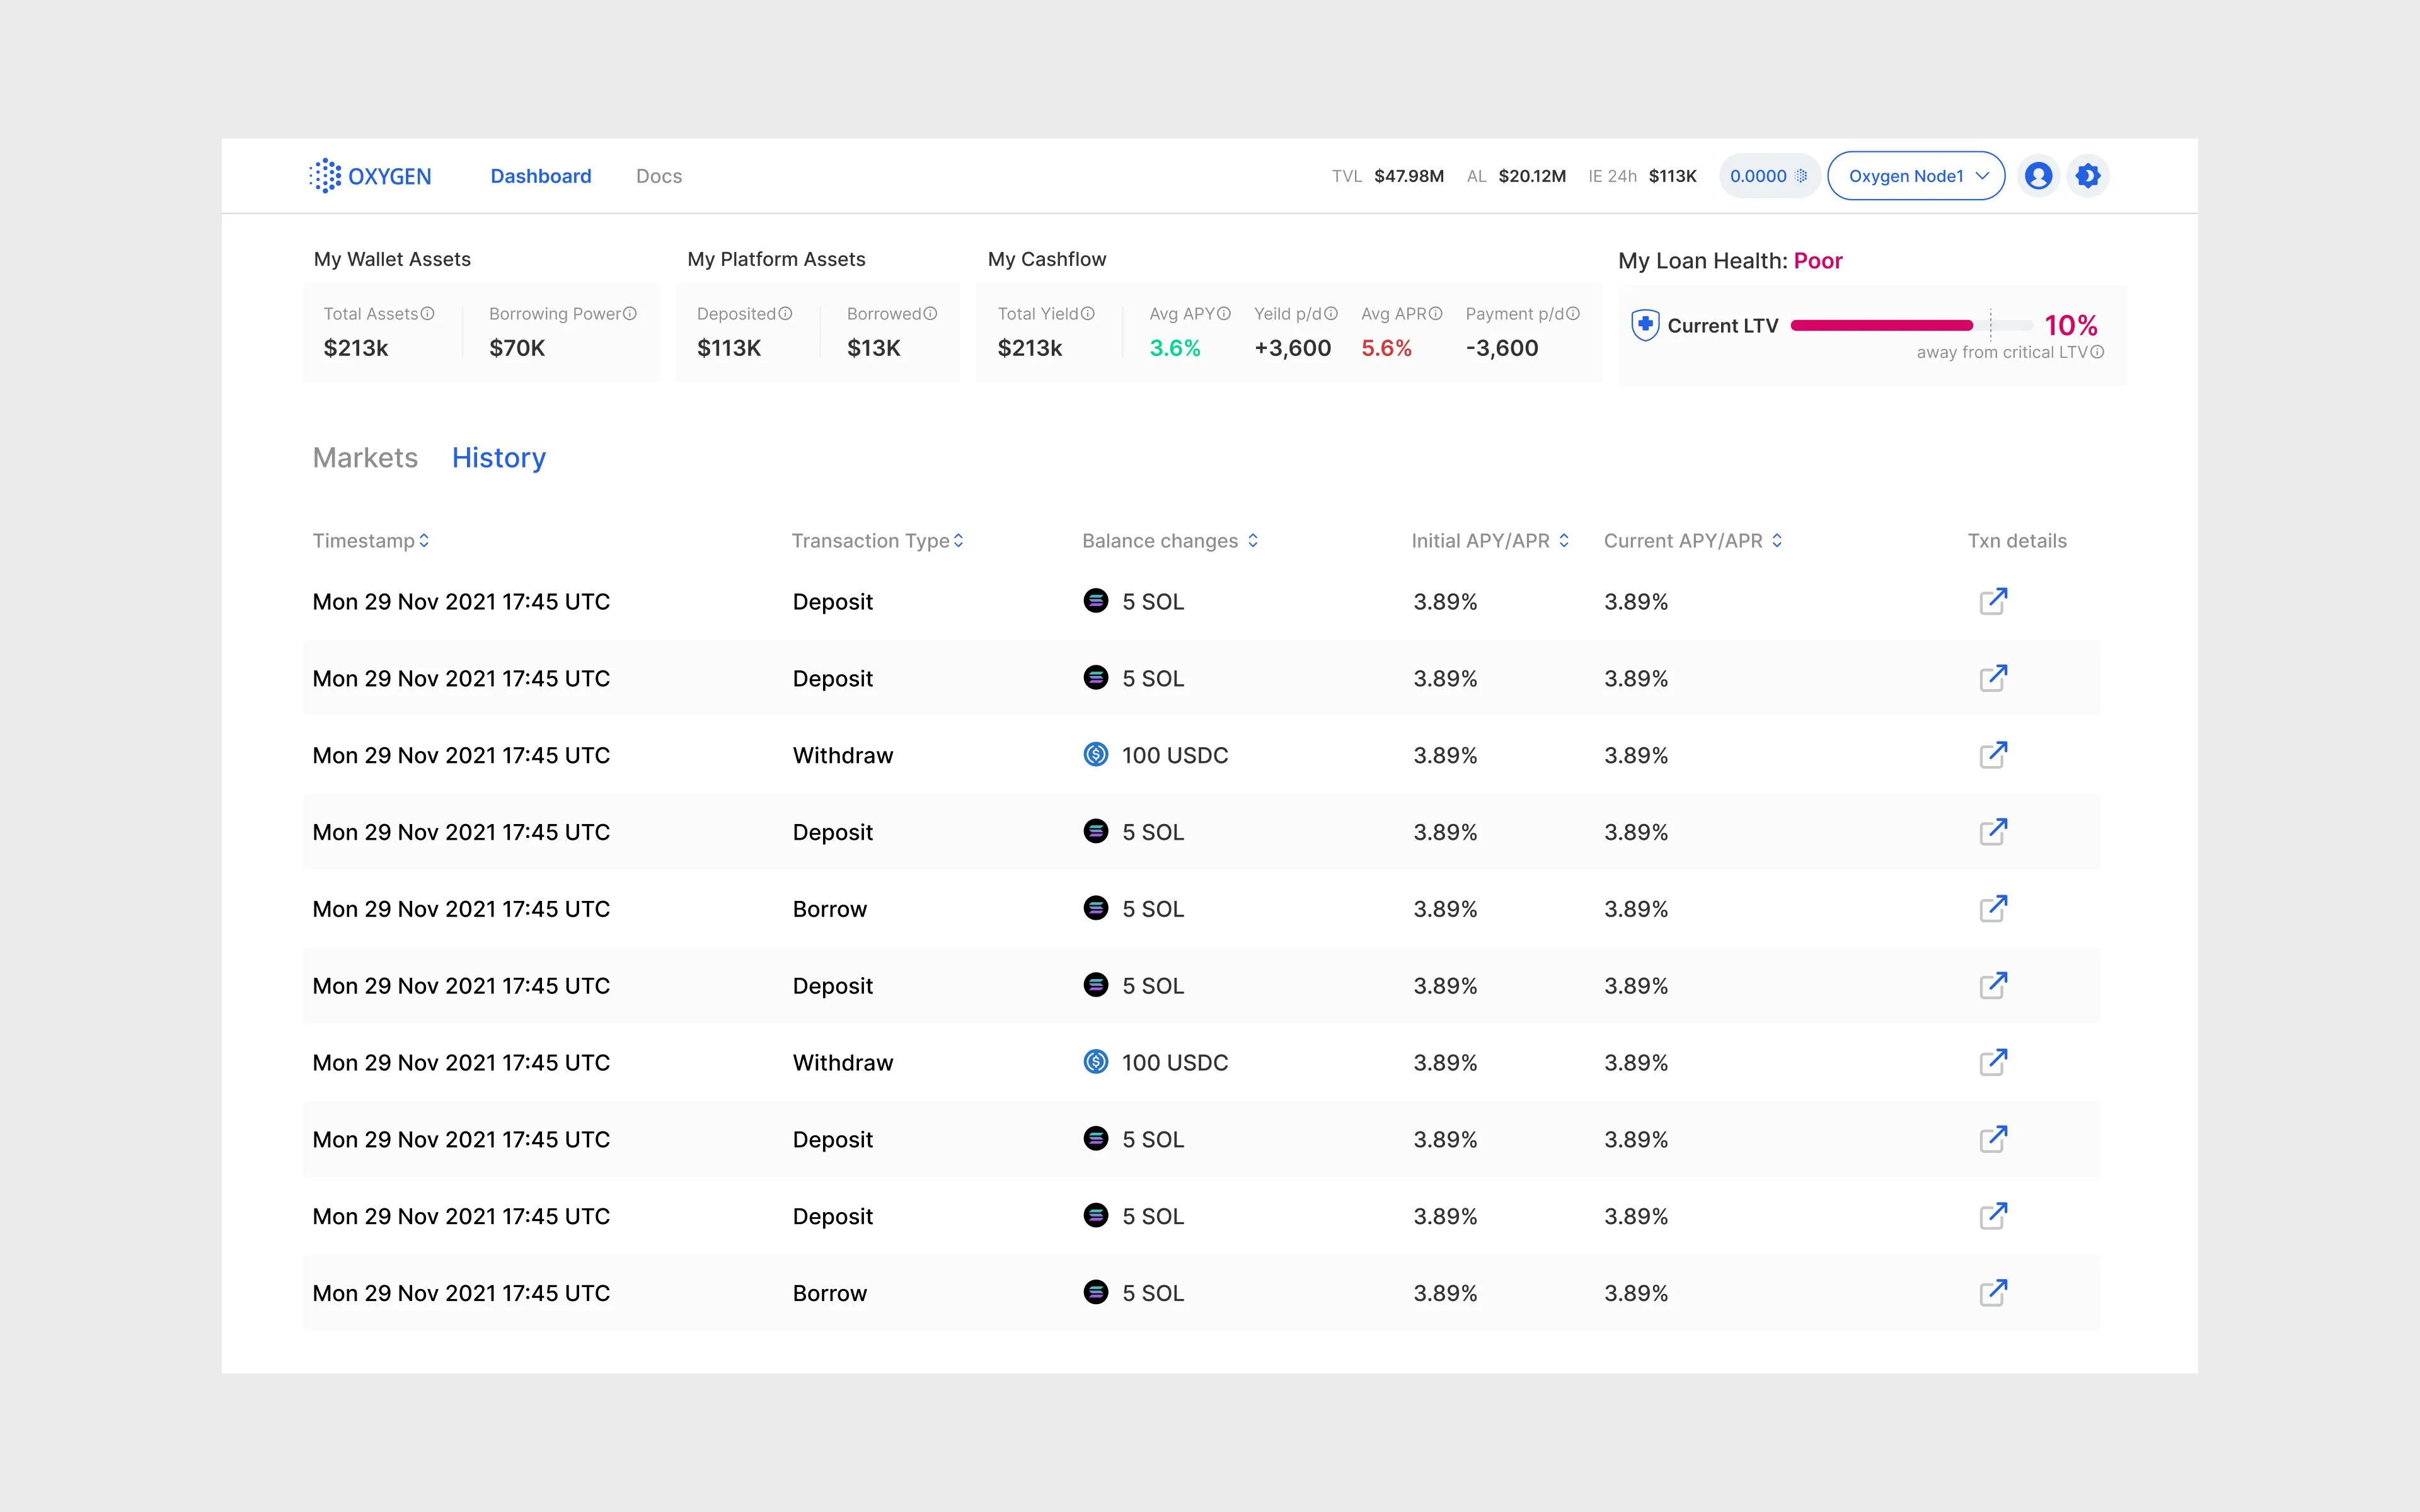The width and height of the screenshot is (2420, 1512).
Task: Click info icon next to Avg APY
Action: (1224, 314)
